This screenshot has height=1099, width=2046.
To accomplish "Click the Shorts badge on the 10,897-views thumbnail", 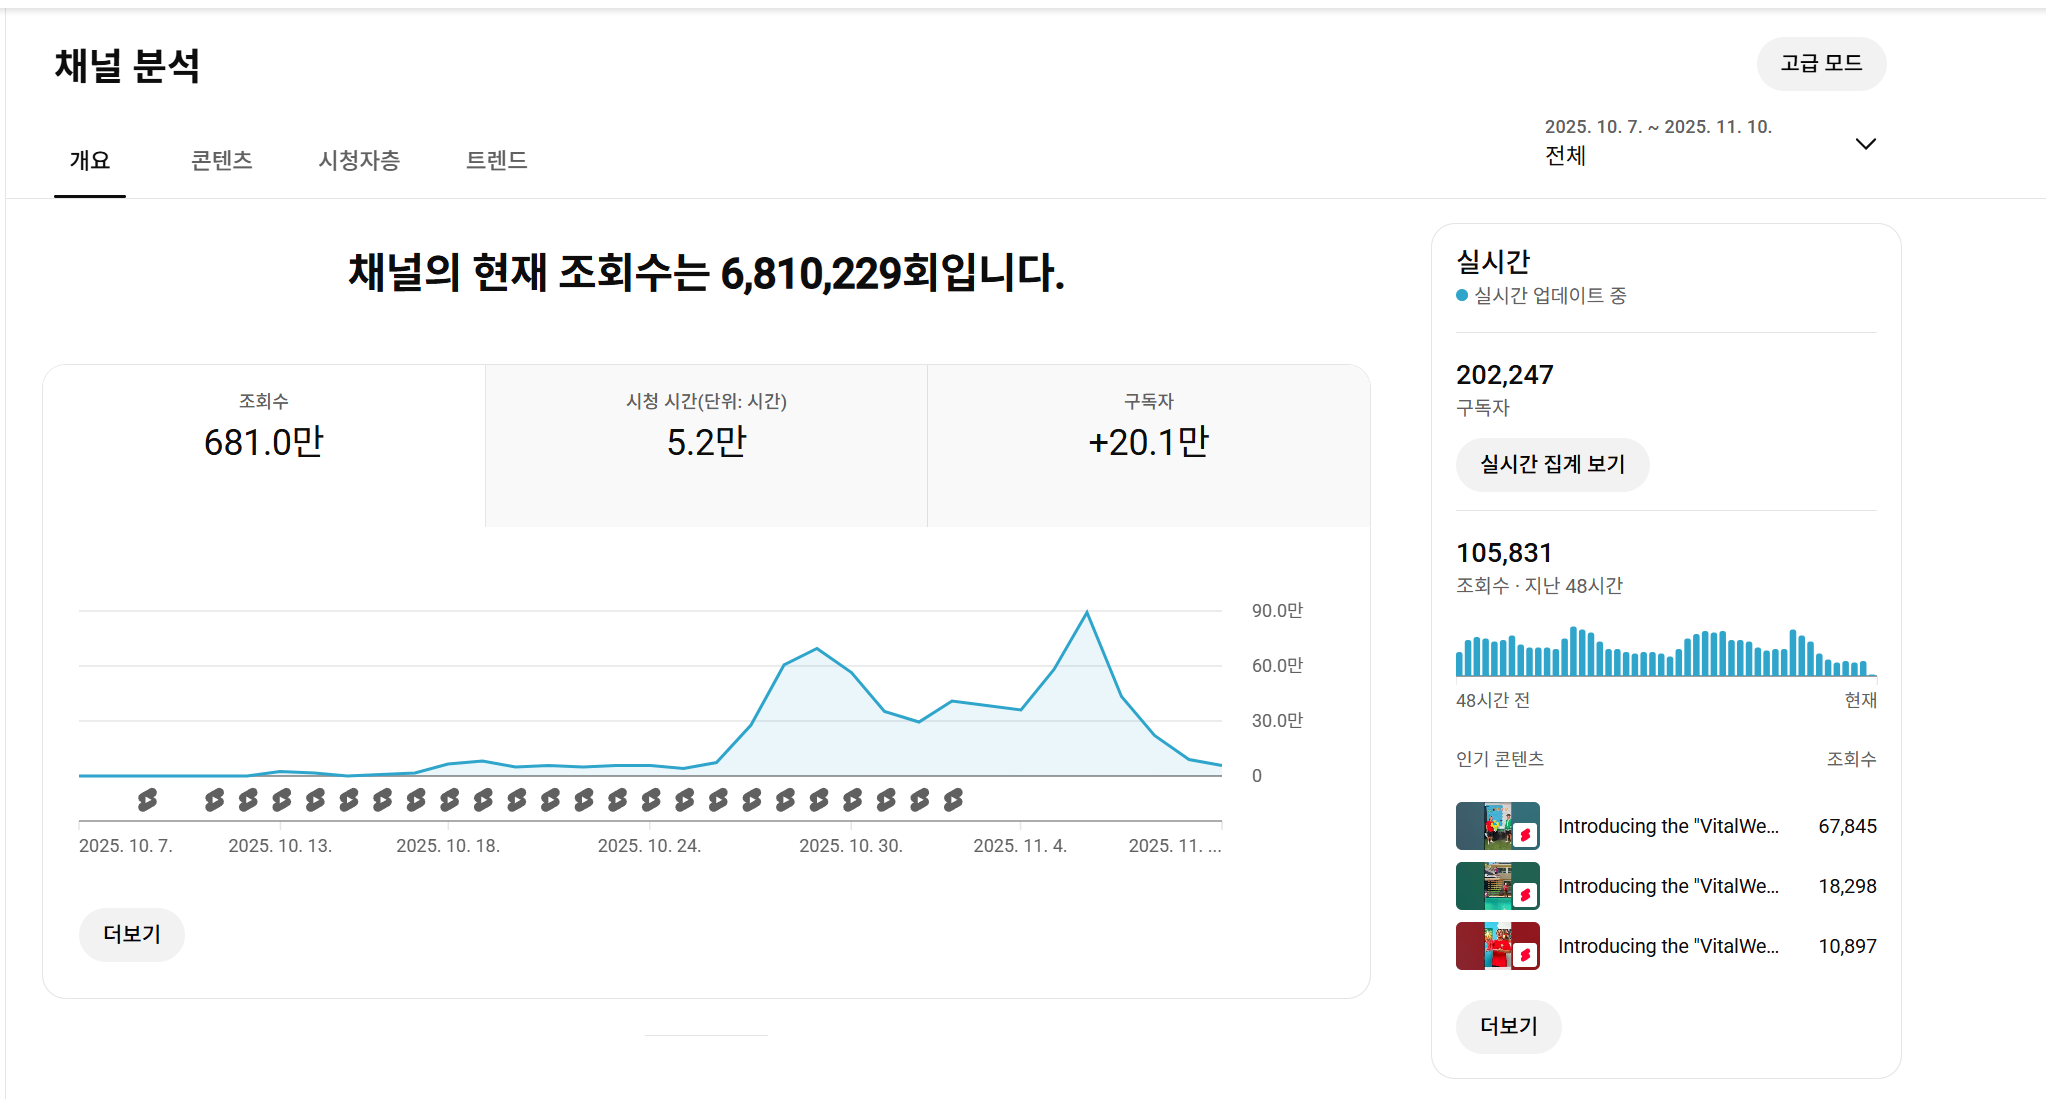I will pyautogui.click(x=1524, y=955).
